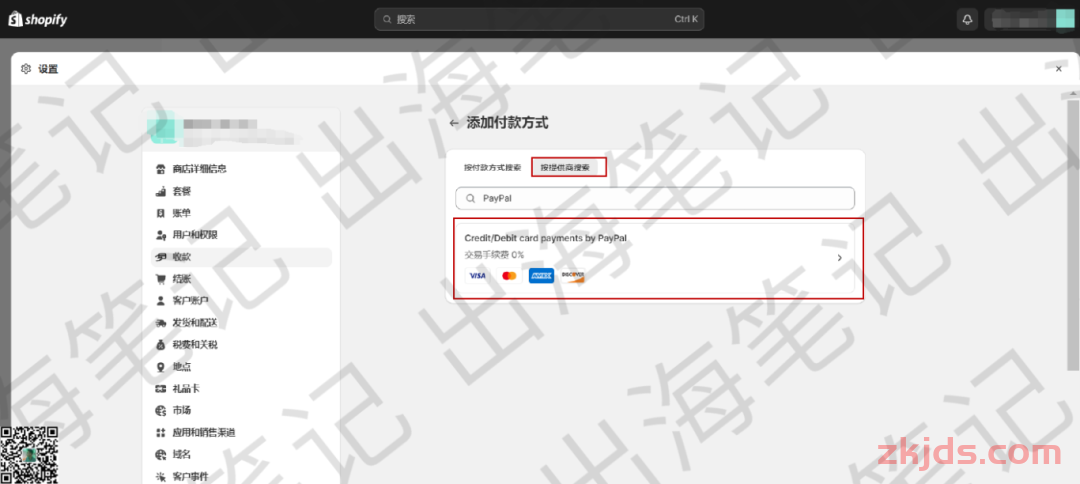Image resolution: width=1080 pixels, height=484 pixels.
Task: Click the 税费和关税 icon
Action: [x=161, y=345]
